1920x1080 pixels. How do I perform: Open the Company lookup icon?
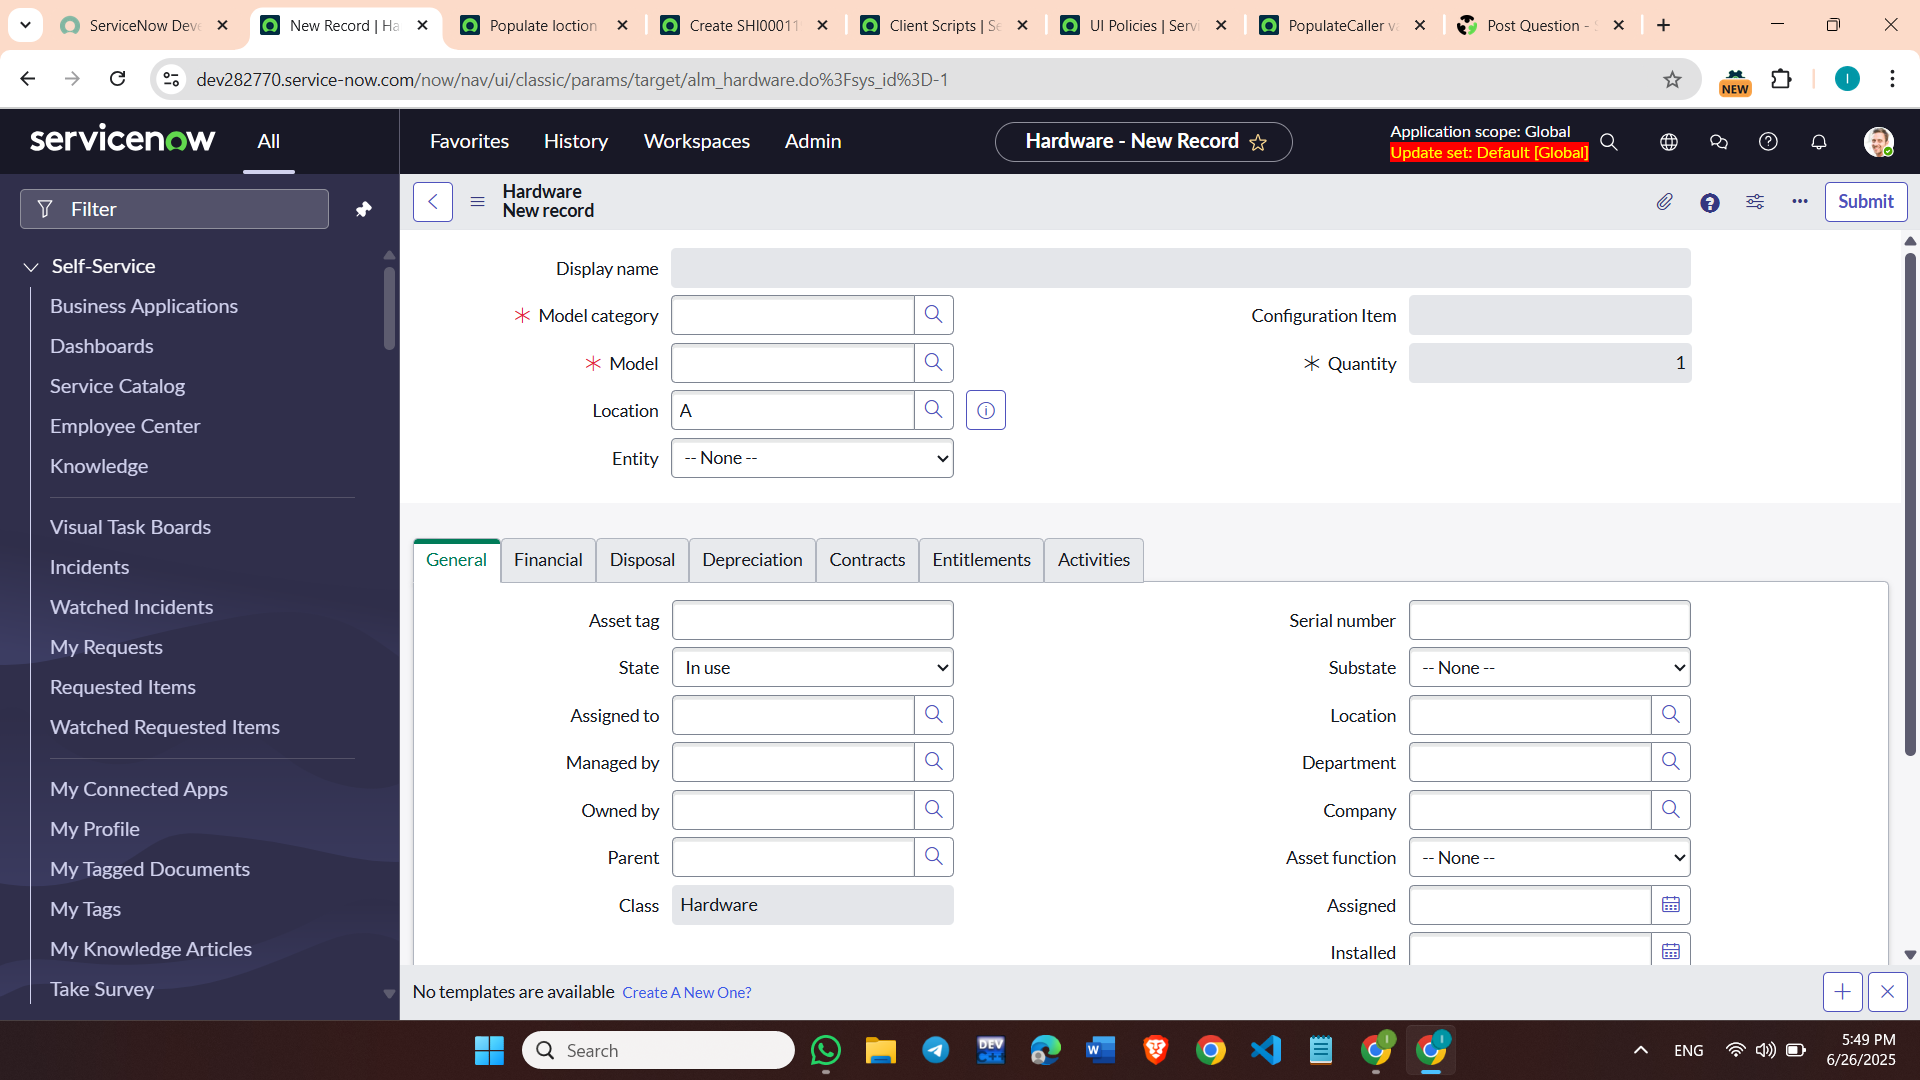point(1670,810)
